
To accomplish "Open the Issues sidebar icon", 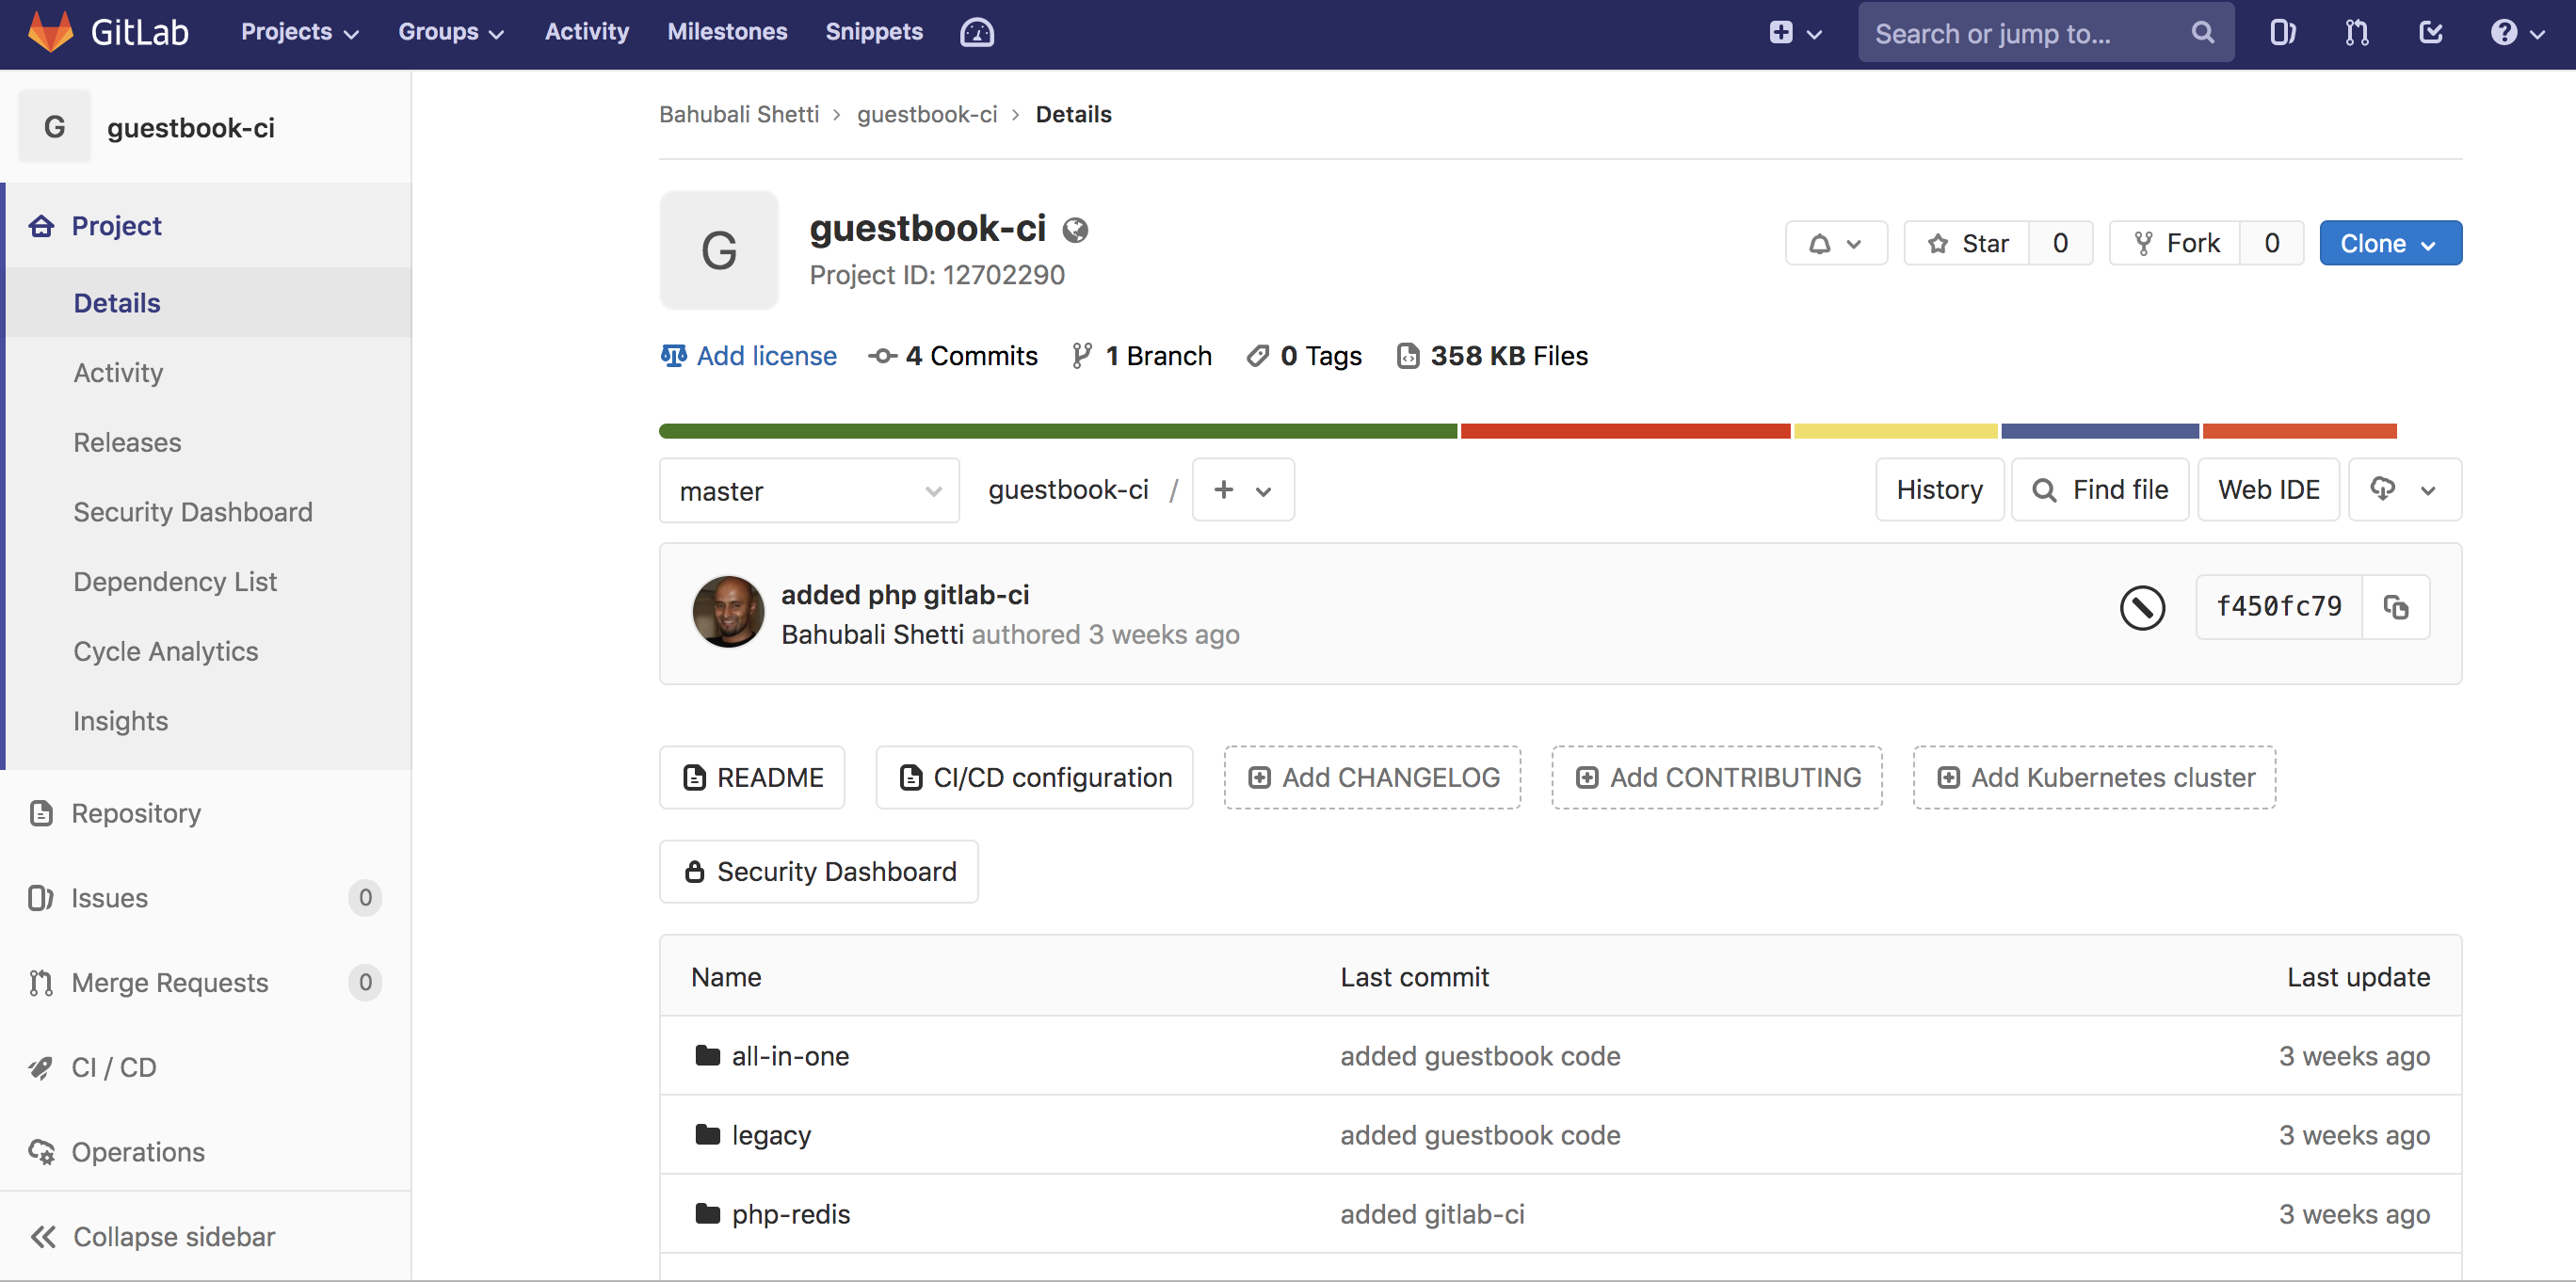I will point(40,898).
